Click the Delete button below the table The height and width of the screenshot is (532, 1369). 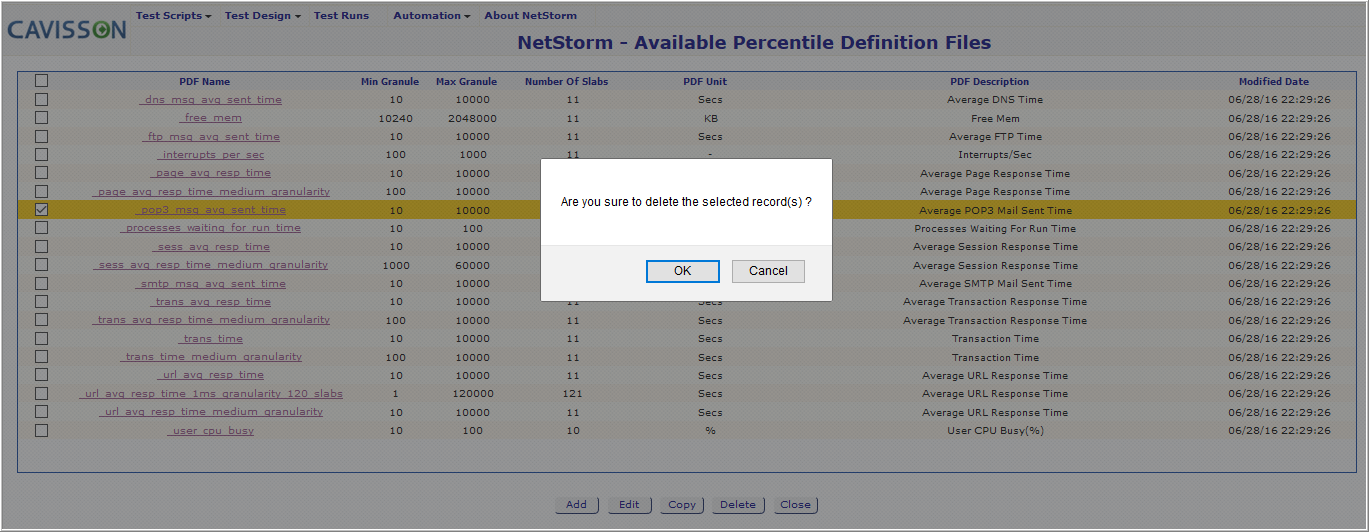[738, 505]
